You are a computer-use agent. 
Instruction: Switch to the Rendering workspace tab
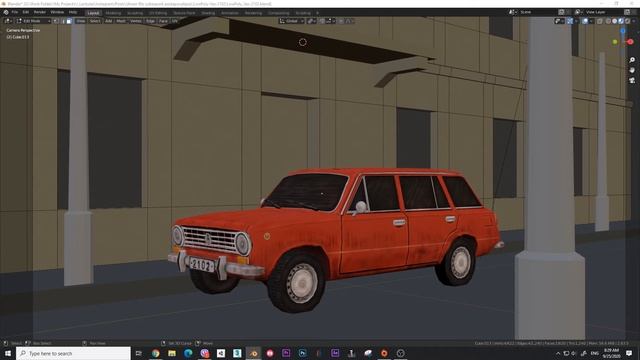click(253, 13)
